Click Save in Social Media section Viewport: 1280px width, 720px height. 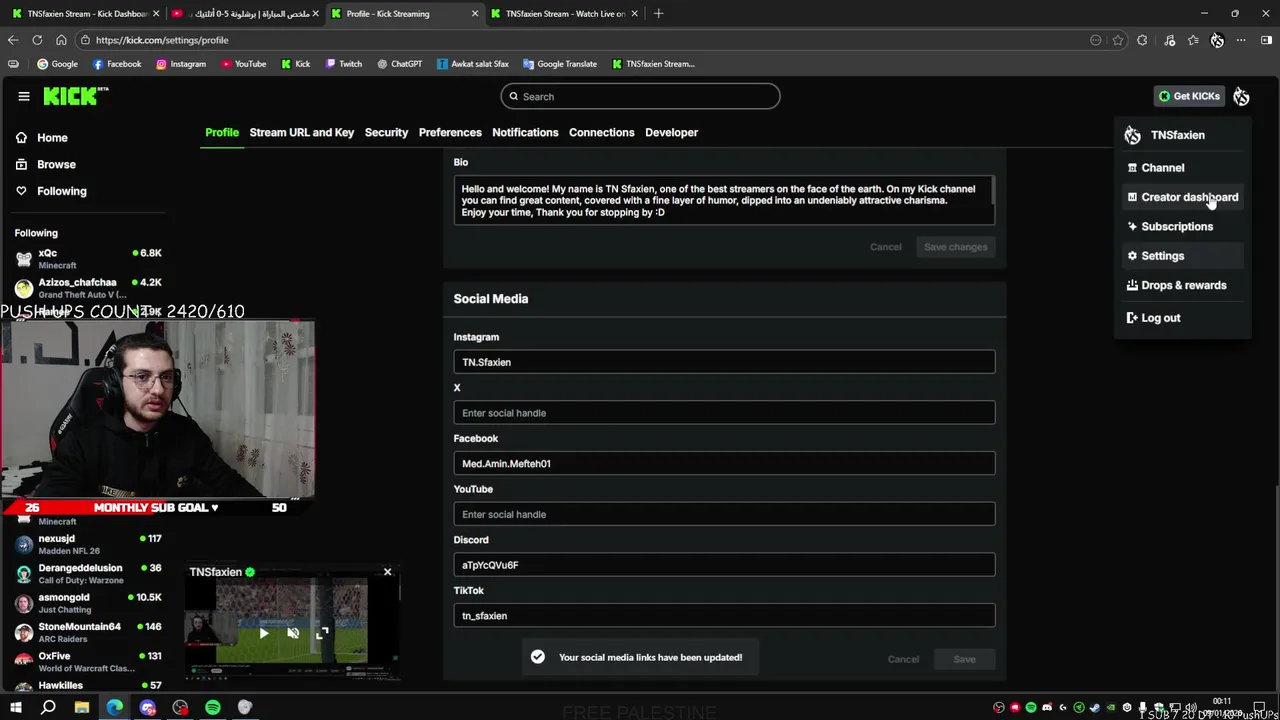click(964, 659)
